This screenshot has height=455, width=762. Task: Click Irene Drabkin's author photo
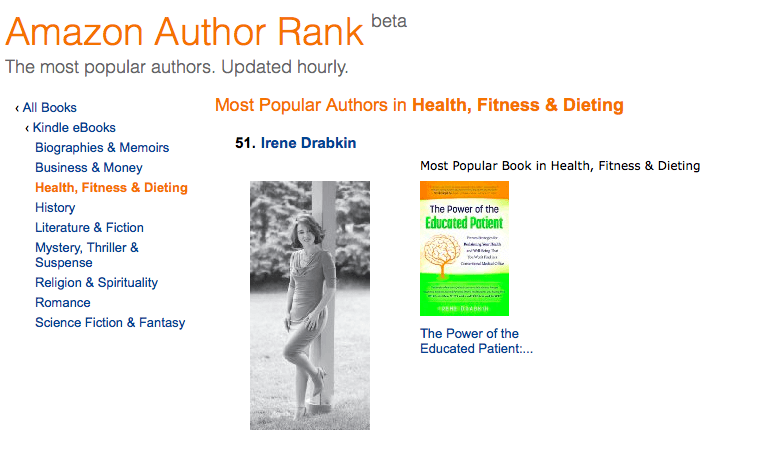tap(310, 305)
